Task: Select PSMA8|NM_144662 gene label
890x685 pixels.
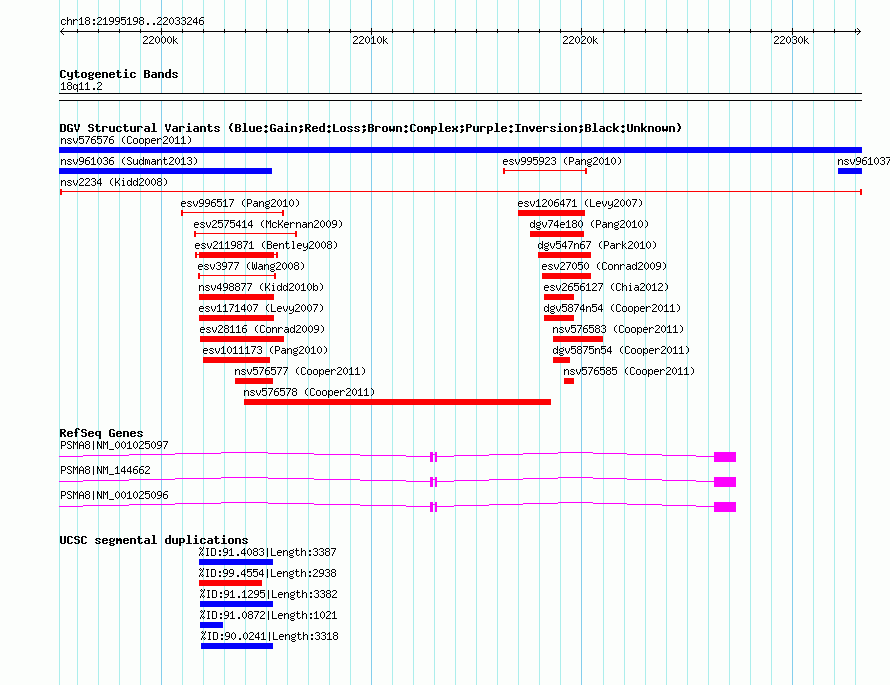Action: 105,470
